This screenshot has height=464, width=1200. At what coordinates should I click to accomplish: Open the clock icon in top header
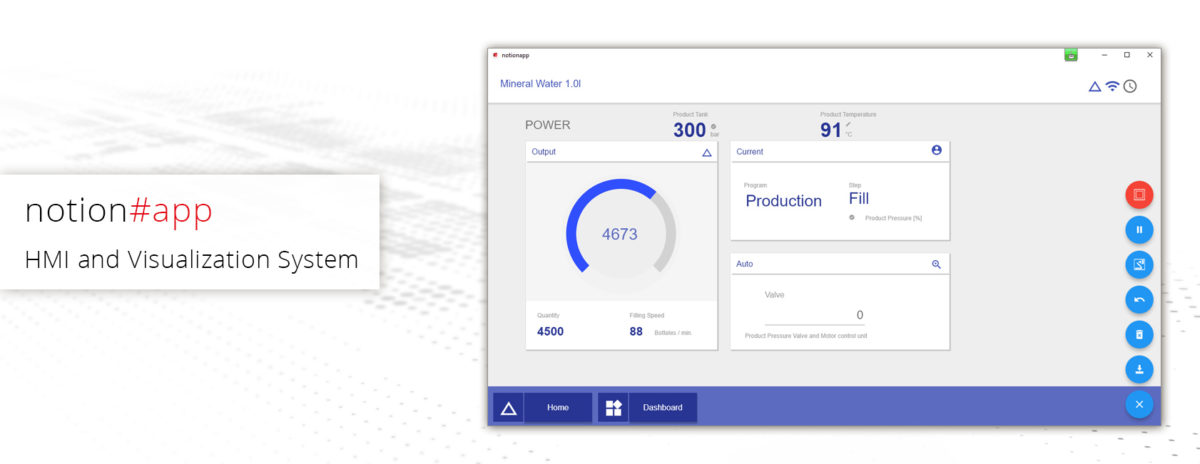[1130, 86]
